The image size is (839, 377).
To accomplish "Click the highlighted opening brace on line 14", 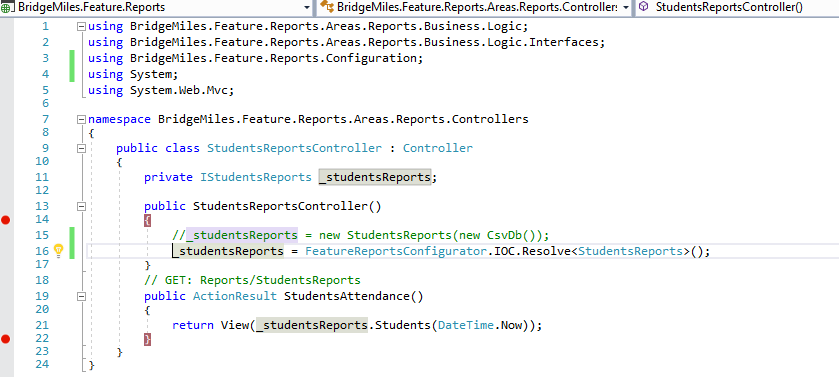I will tap(148, 220).
